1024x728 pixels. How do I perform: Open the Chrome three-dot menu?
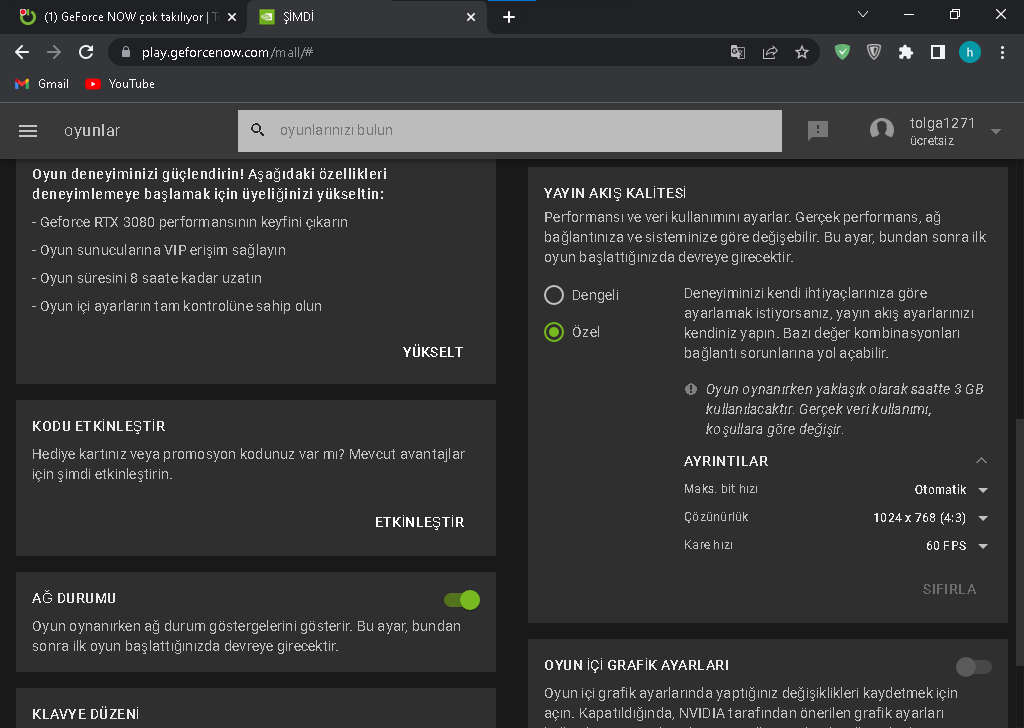(1002, 52)
